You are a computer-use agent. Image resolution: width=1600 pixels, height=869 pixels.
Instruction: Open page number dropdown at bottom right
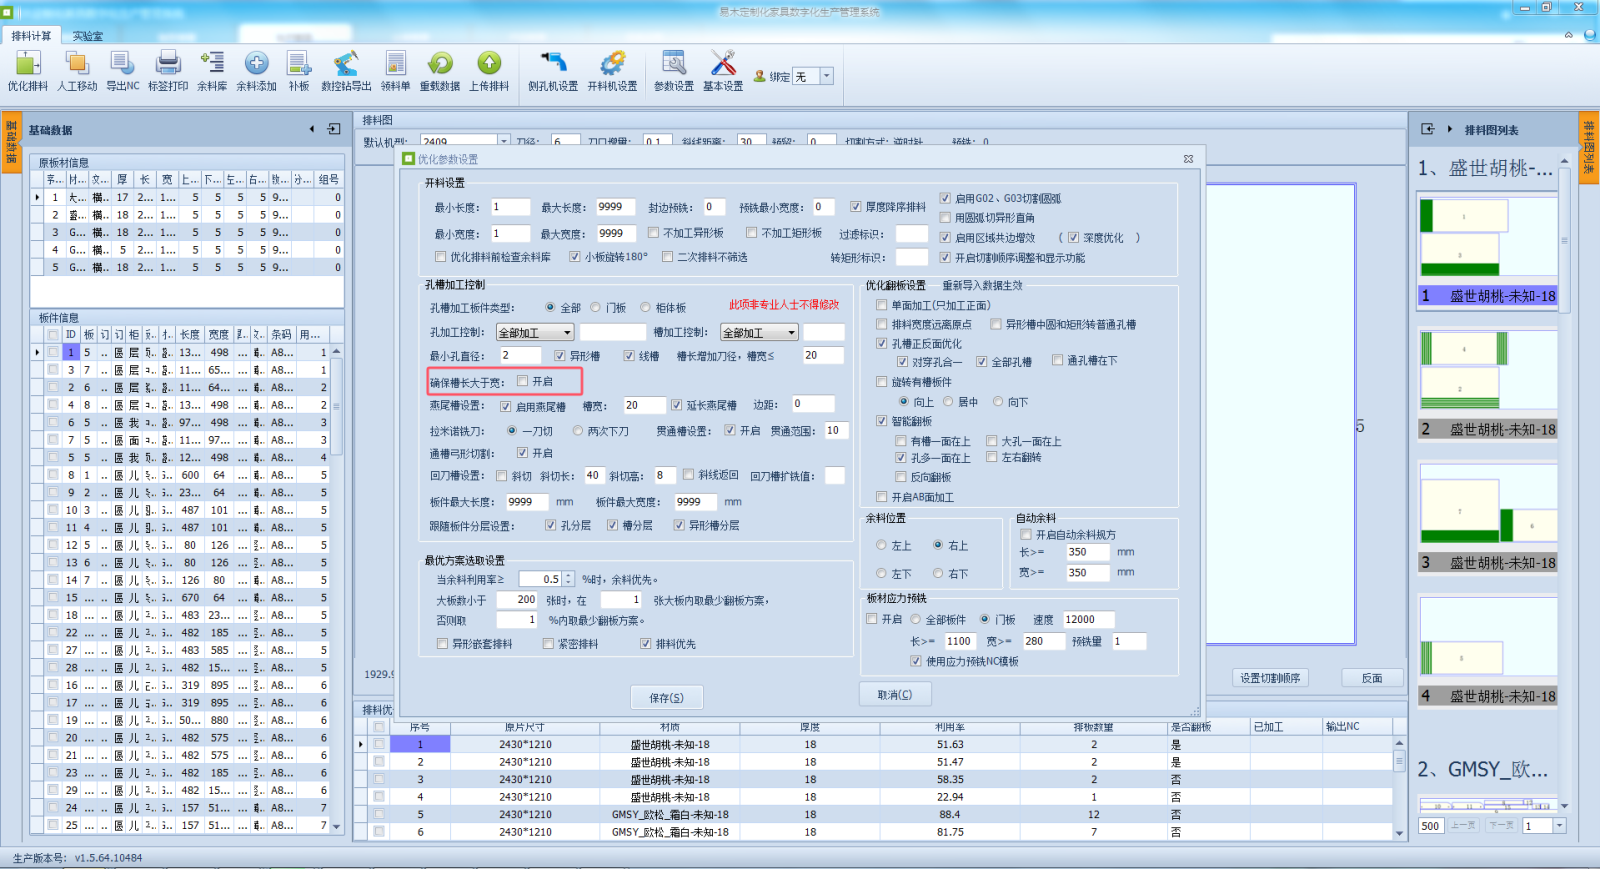point(1560,826)
